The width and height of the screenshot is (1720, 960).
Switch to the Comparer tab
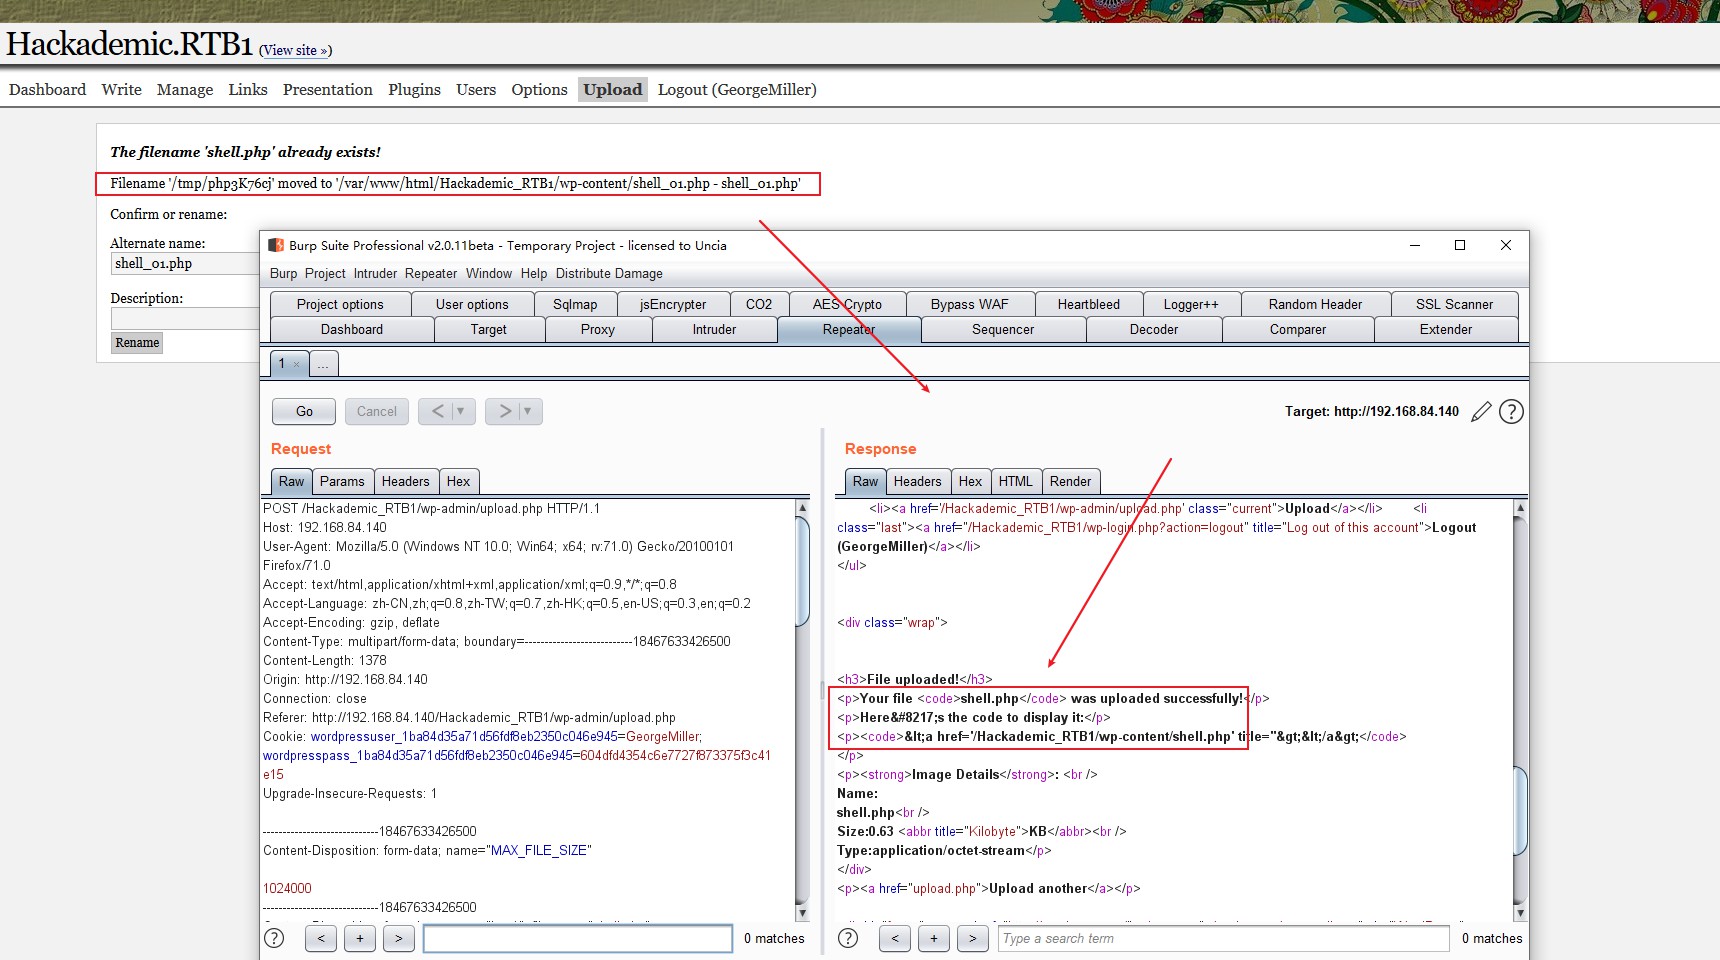pos(1298,329)
